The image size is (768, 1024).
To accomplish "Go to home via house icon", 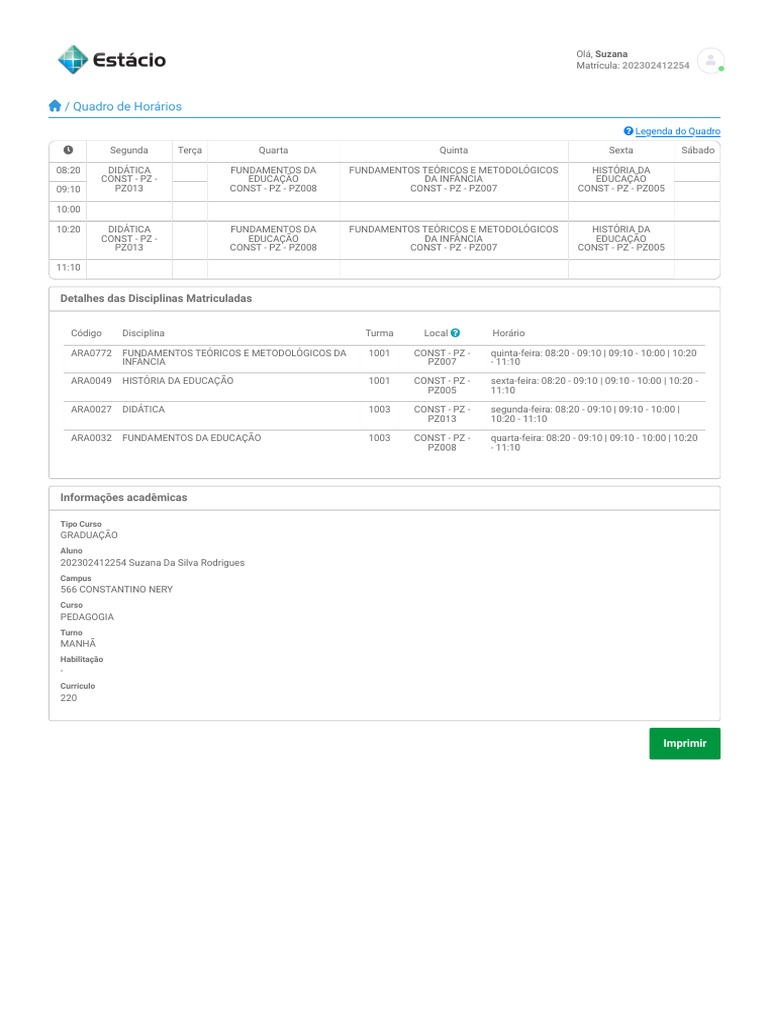I will coord(55,106).
